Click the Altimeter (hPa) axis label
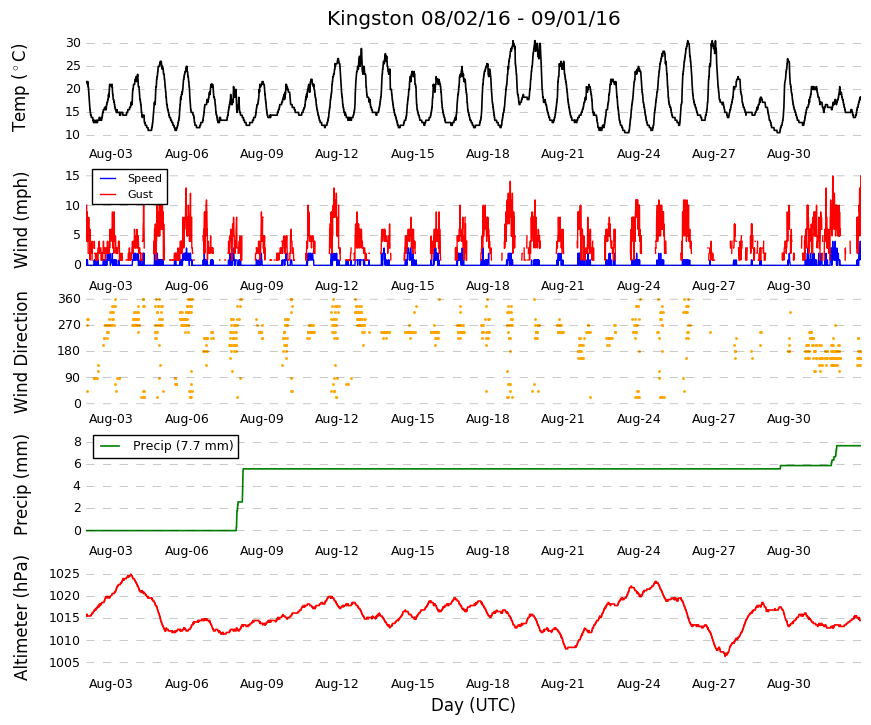Viewport: 871px width, 725px height. click(20, 618)
